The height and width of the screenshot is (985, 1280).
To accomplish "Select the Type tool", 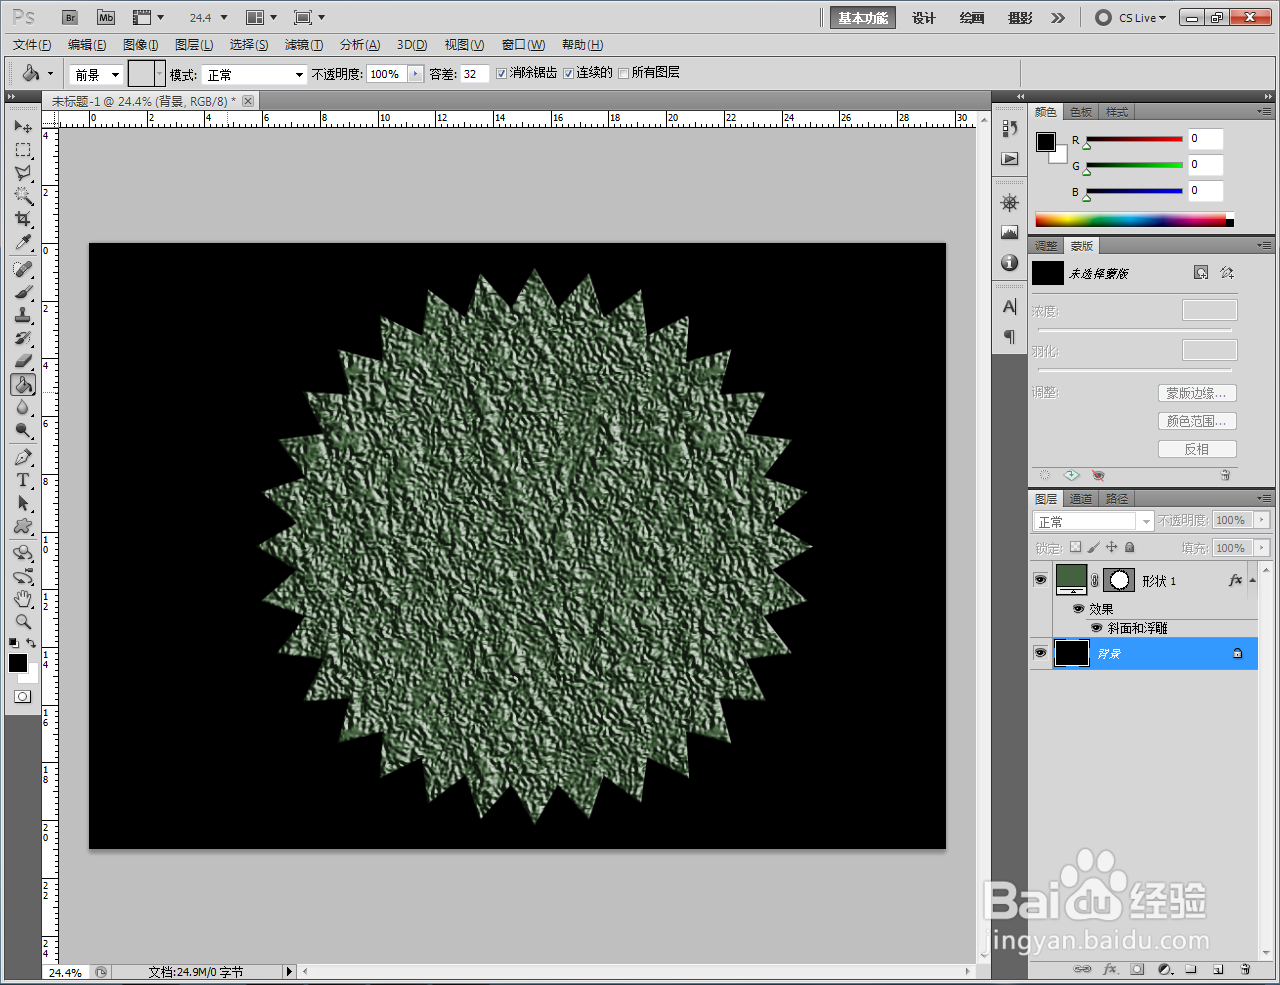I will (23, 480).
